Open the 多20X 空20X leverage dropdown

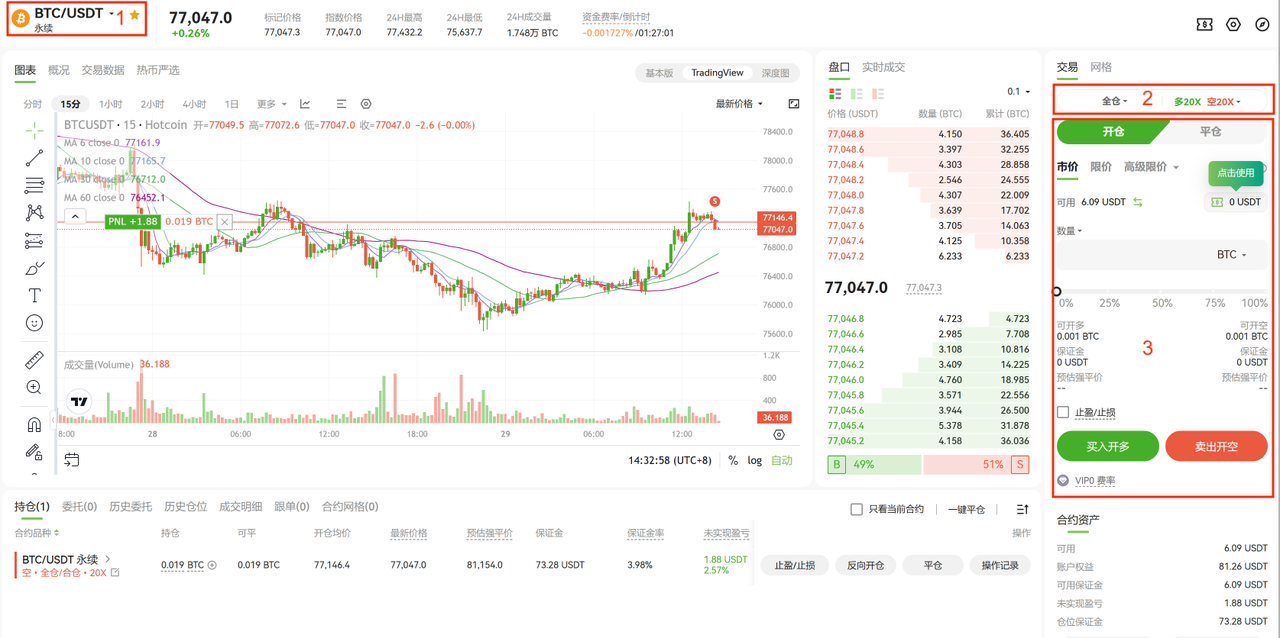point(1207,101)
